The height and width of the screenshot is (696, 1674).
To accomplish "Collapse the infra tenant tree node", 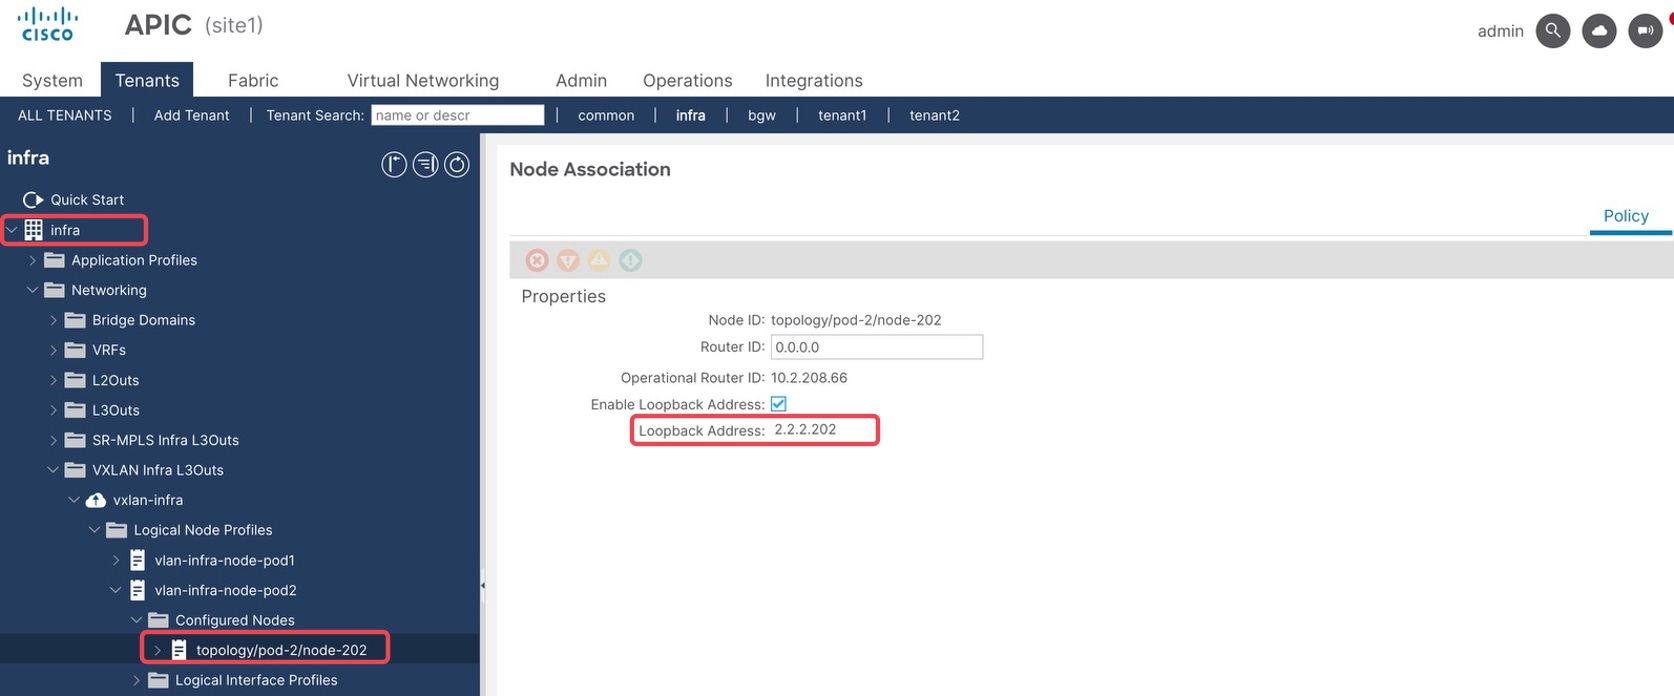I will (x=12, y=230).
